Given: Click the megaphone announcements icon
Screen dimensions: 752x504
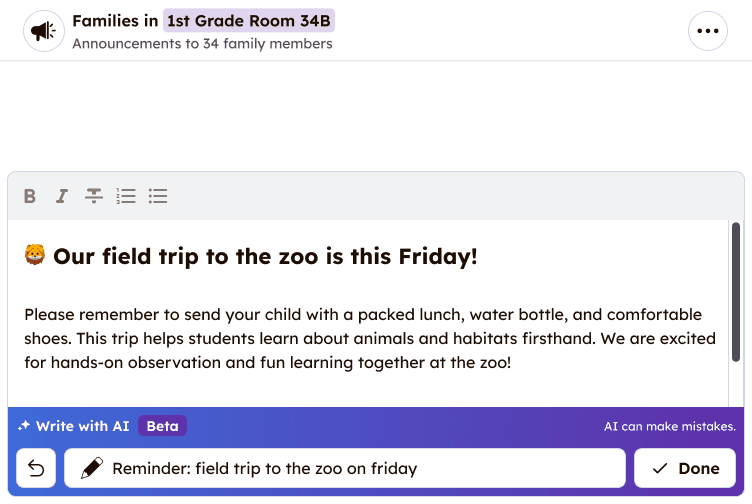Looking at the screenshot, I should 43,31.
